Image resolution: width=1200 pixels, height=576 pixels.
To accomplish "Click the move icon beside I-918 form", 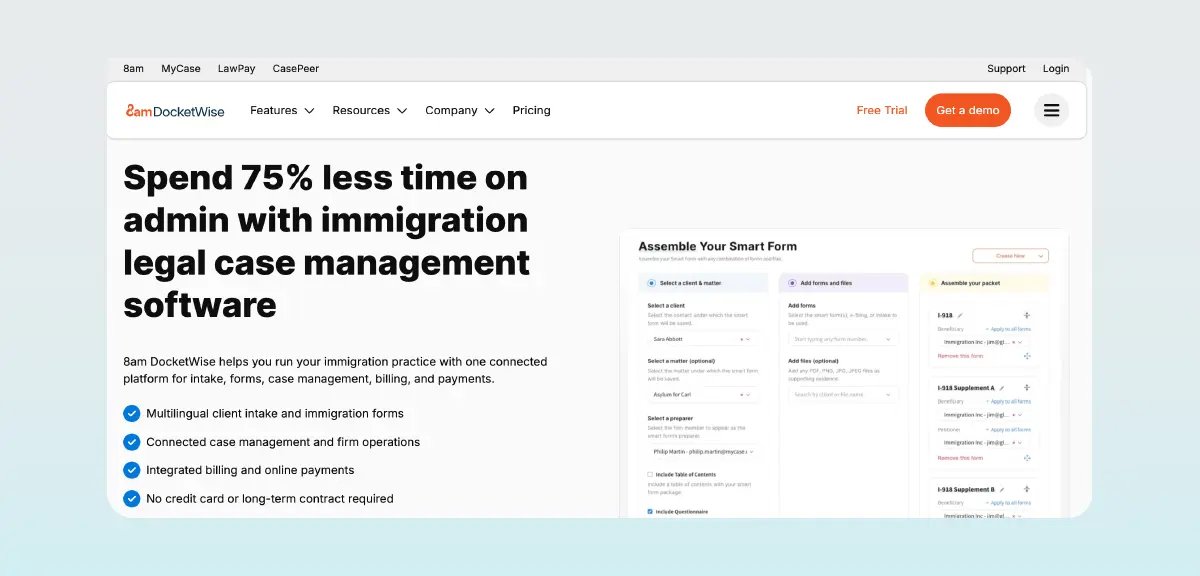I will coord(1027,315).
